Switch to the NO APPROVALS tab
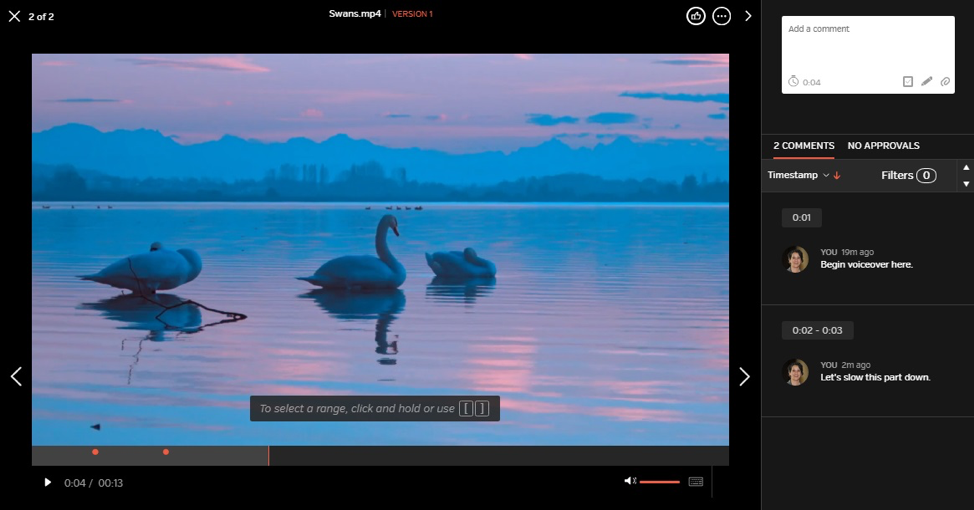The height and width of the screenshot is (510, 974). 883,146
